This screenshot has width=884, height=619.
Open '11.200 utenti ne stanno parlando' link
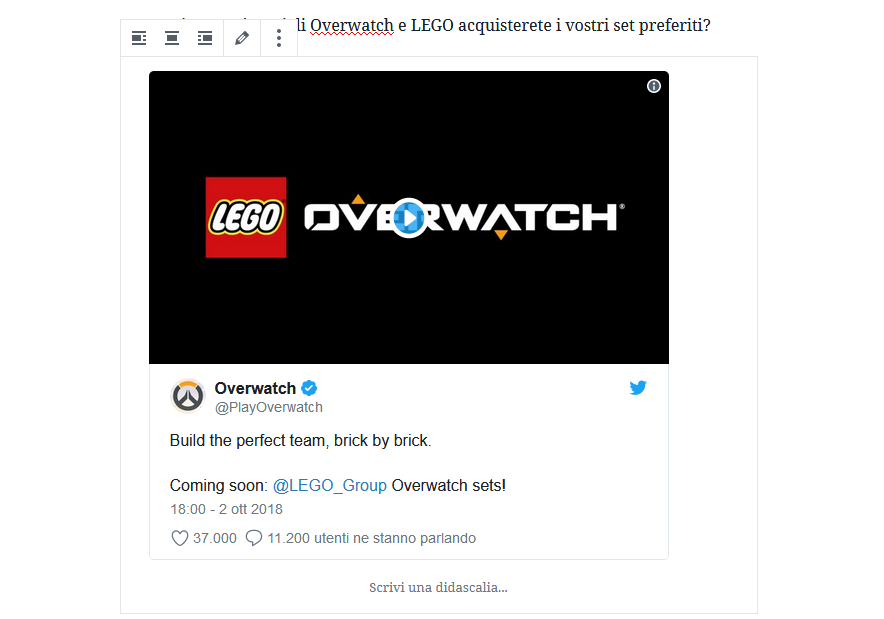click(372, 538)
